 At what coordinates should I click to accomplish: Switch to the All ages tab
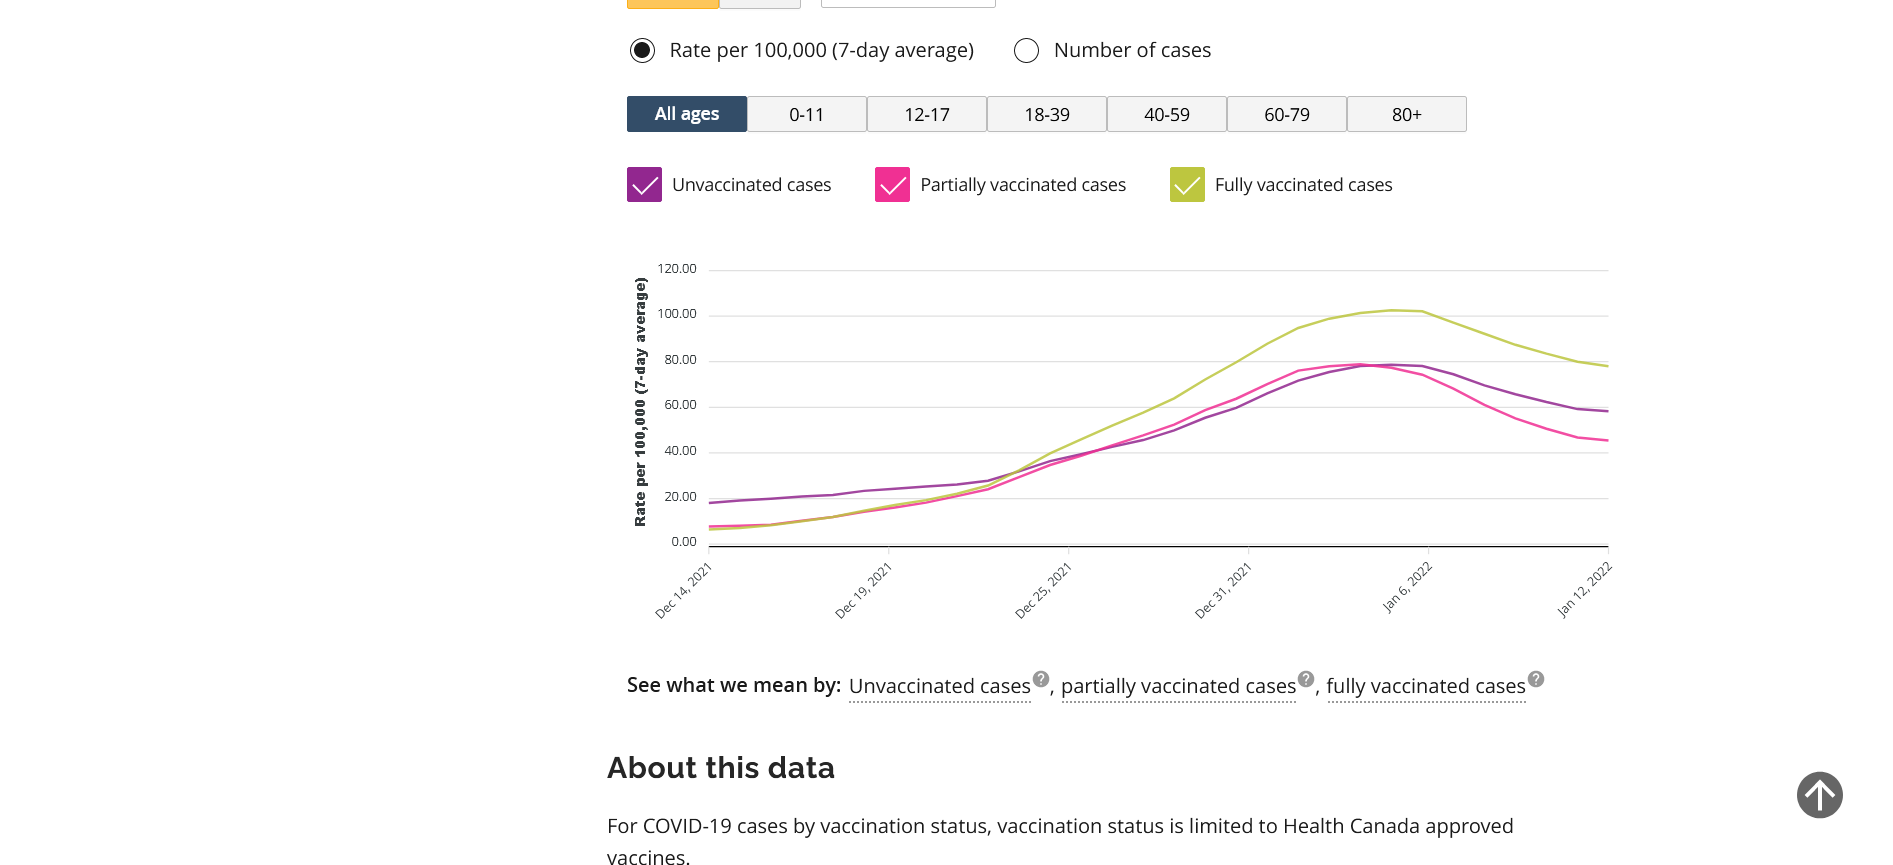687,114
